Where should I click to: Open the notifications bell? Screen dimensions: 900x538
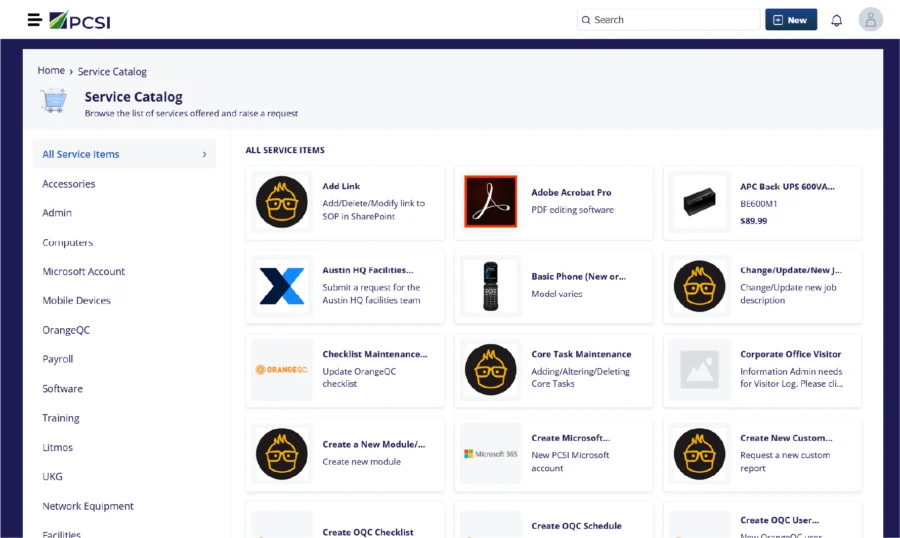pyautogui.click(x=836, y=20)
